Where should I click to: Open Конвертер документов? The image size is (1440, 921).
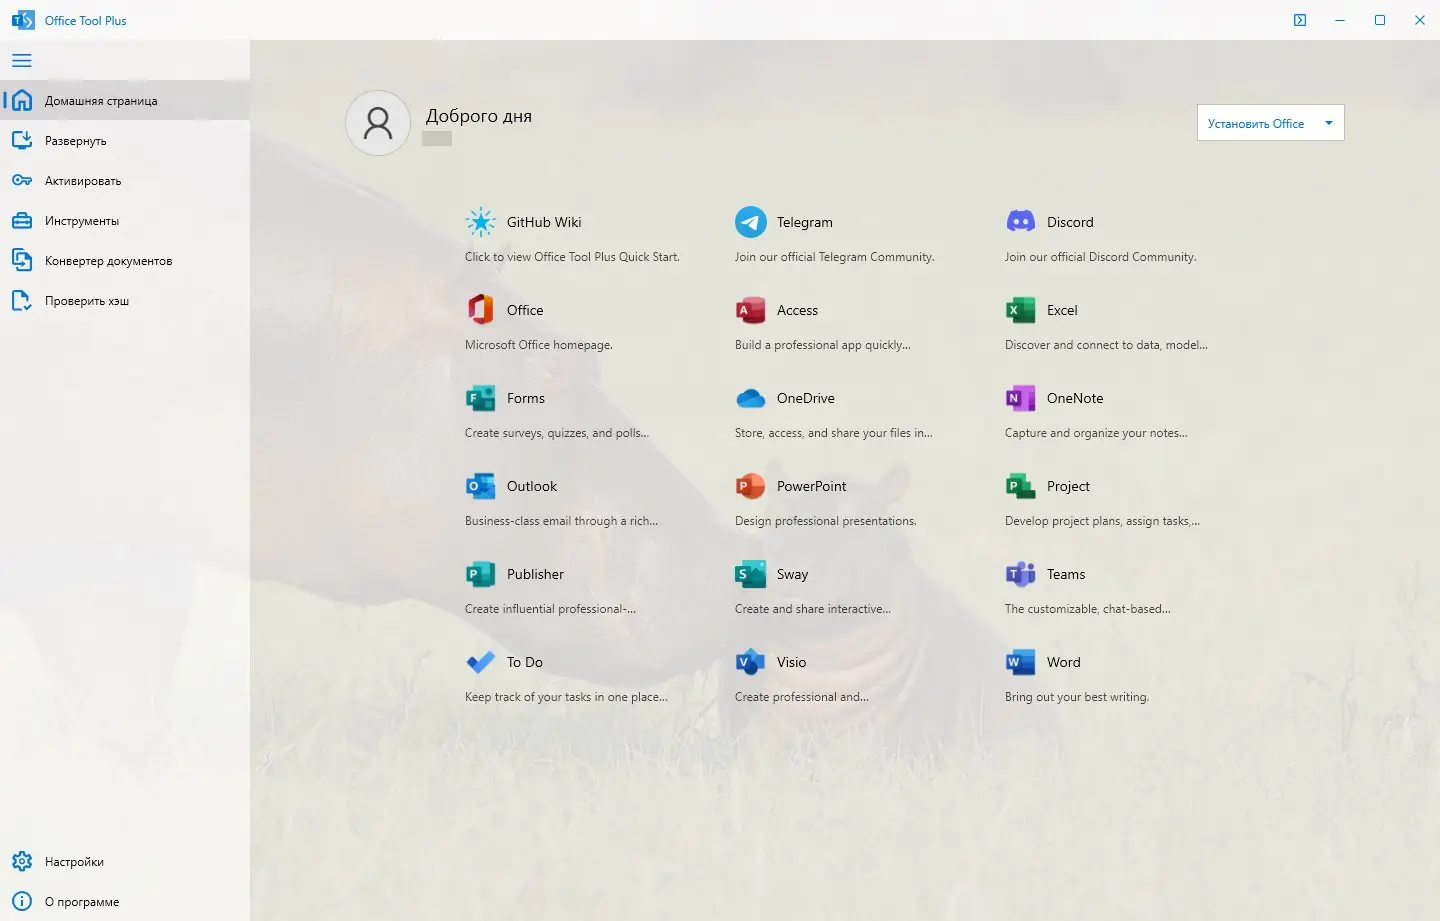(125, 260)
